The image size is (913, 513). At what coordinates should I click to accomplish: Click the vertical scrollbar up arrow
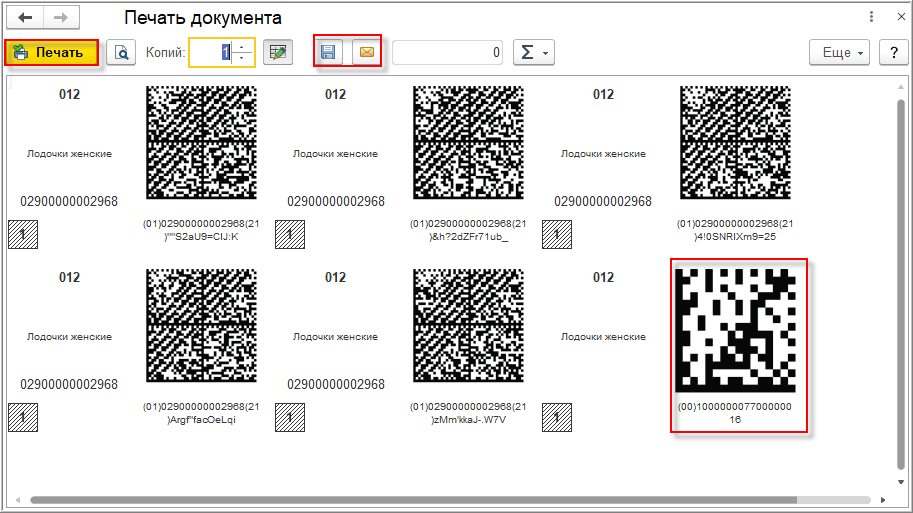pyautogui.click(x=901, y=87)
